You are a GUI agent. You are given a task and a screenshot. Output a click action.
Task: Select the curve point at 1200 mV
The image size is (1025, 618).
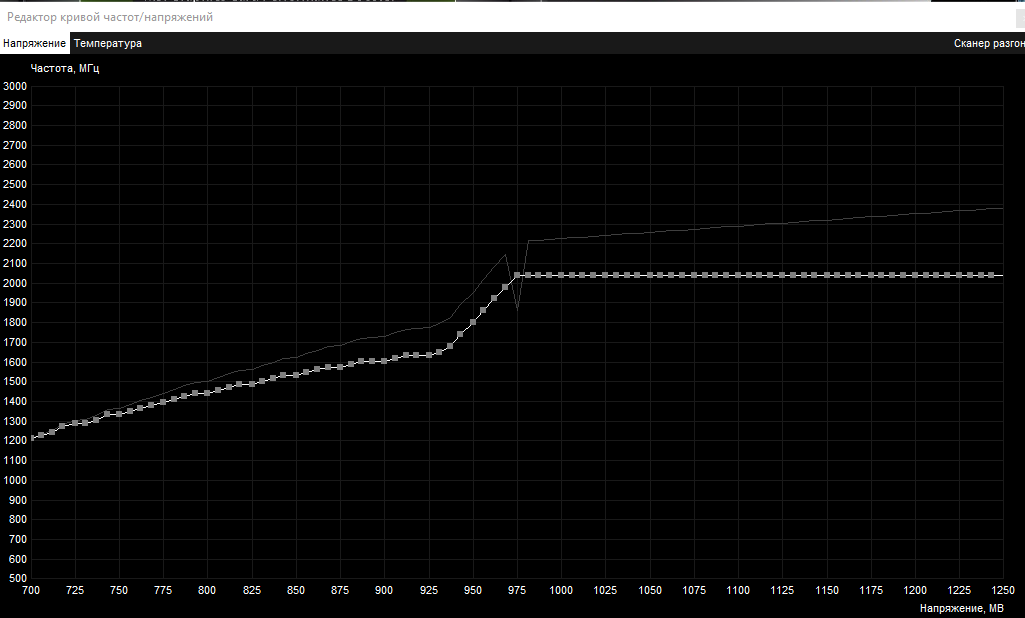click(x=915, y=275)
